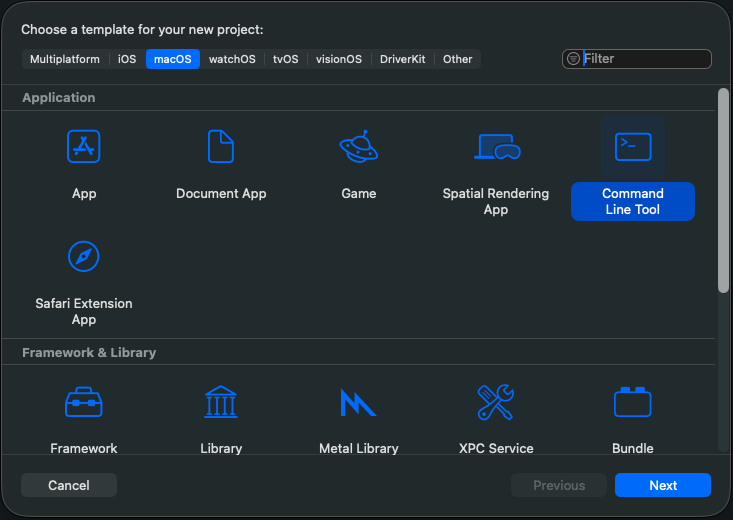The image size is (733, 520).
Task: Switch to the iOS tab
Action: [127, 59]
